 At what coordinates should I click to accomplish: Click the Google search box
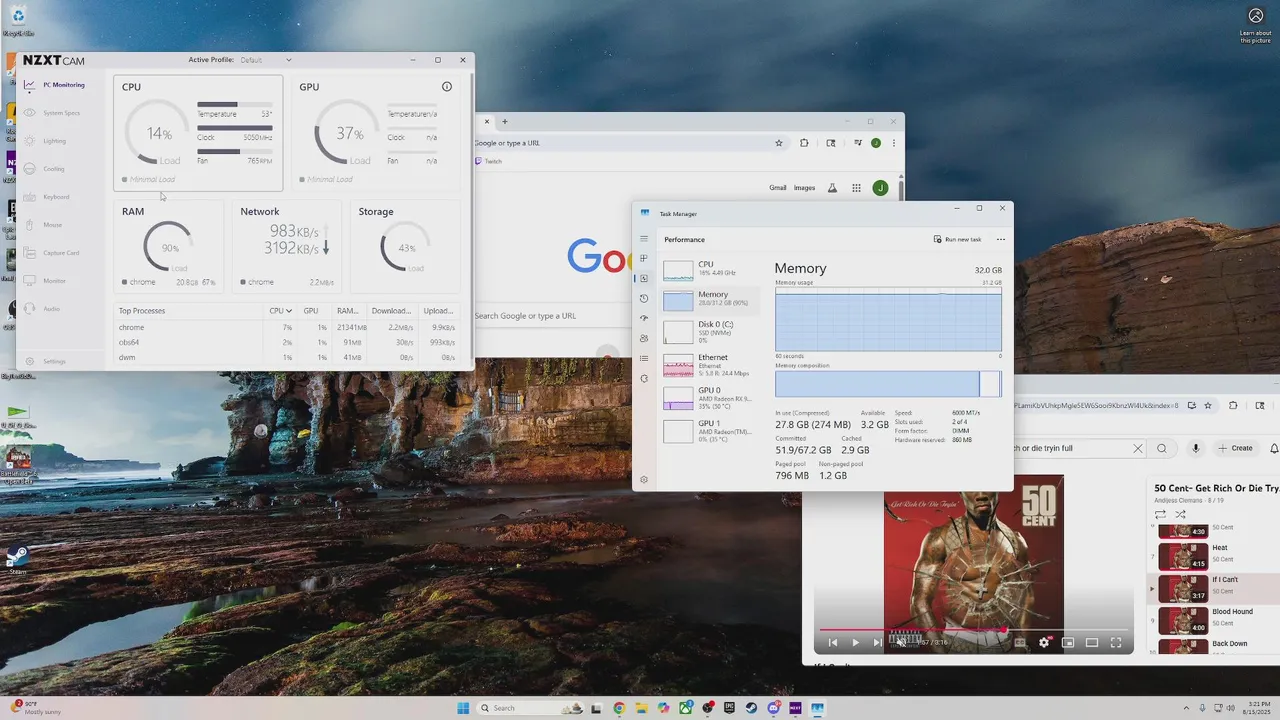[x=552, y=316]
